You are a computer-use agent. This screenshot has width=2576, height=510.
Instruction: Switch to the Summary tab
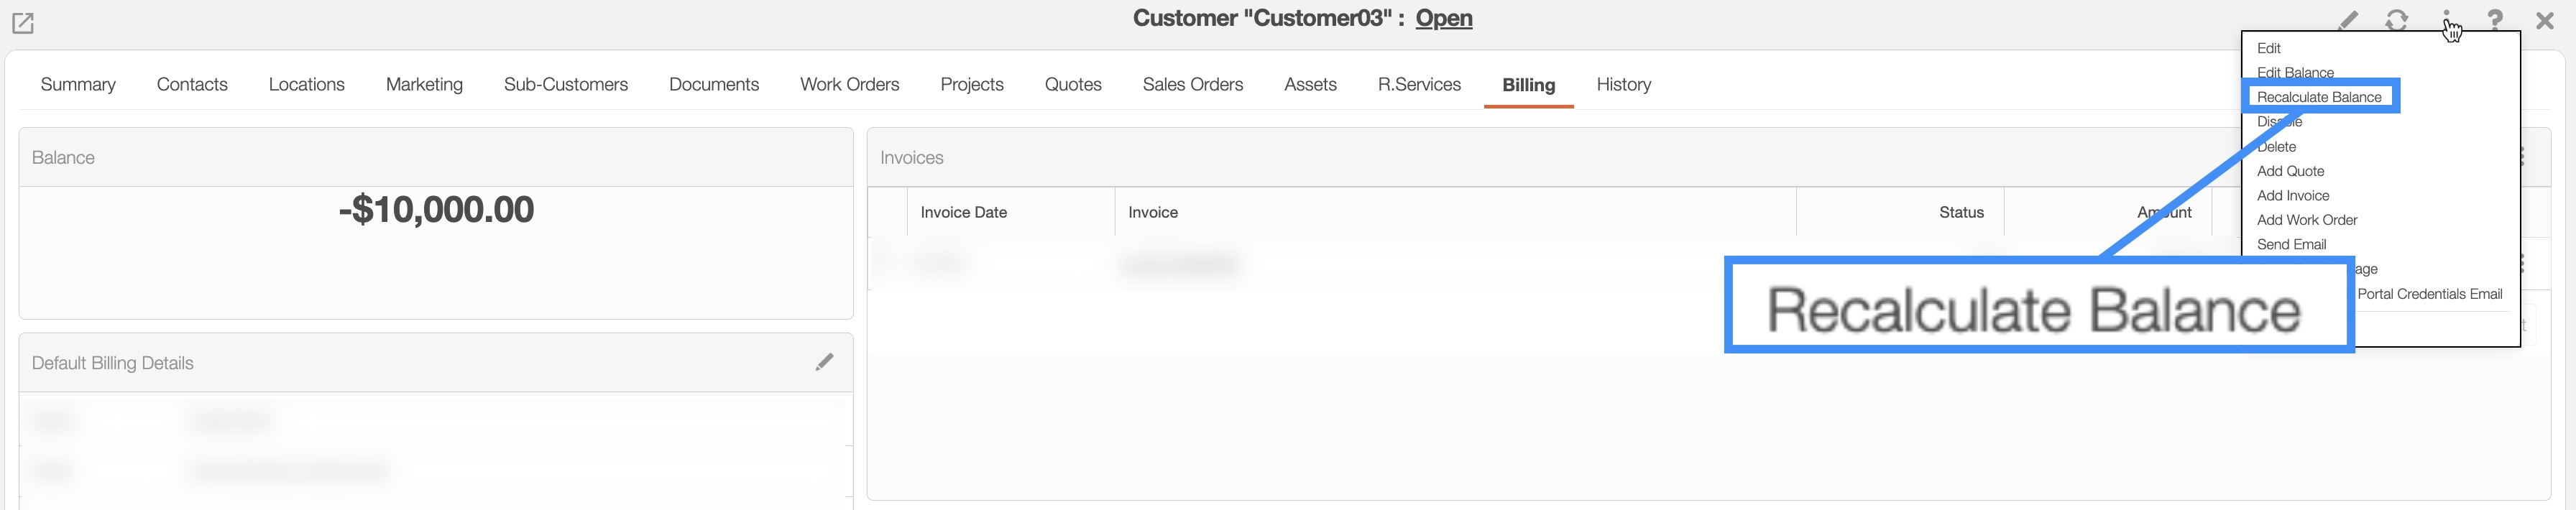click(78, 85)
